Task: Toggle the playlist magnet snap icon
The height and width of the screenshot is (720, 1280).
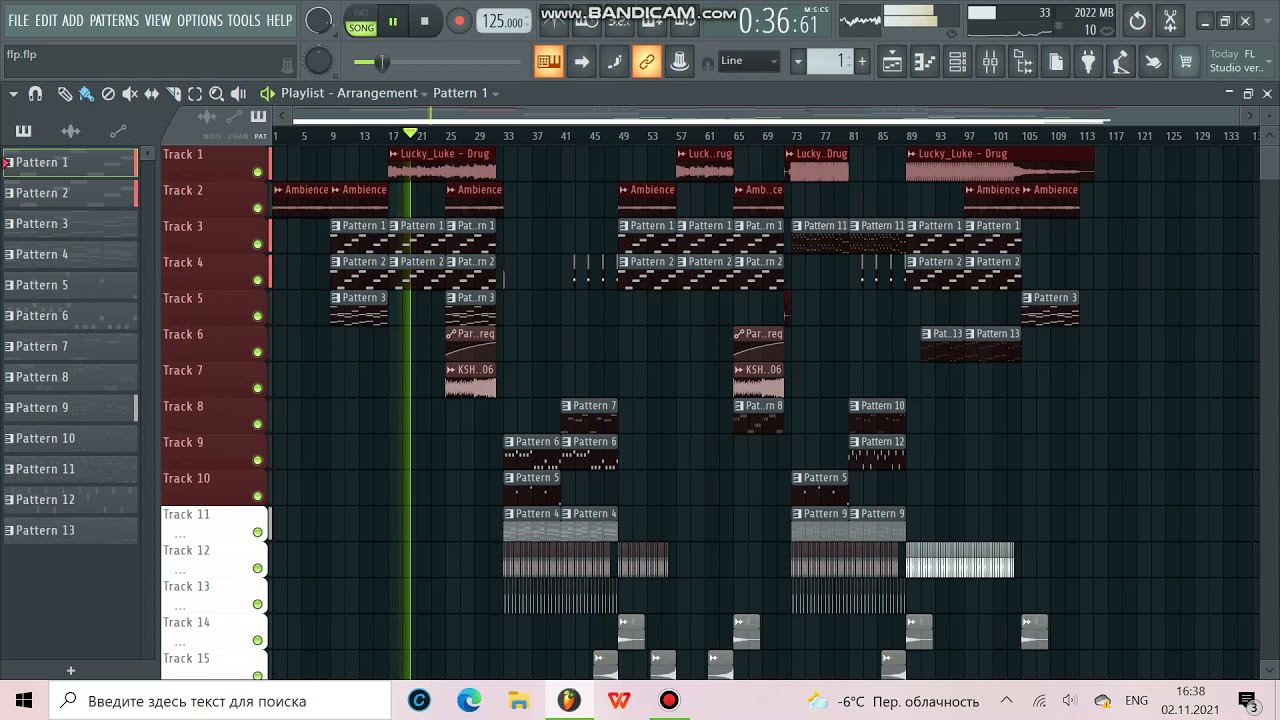Action: [x=35, y=93]
